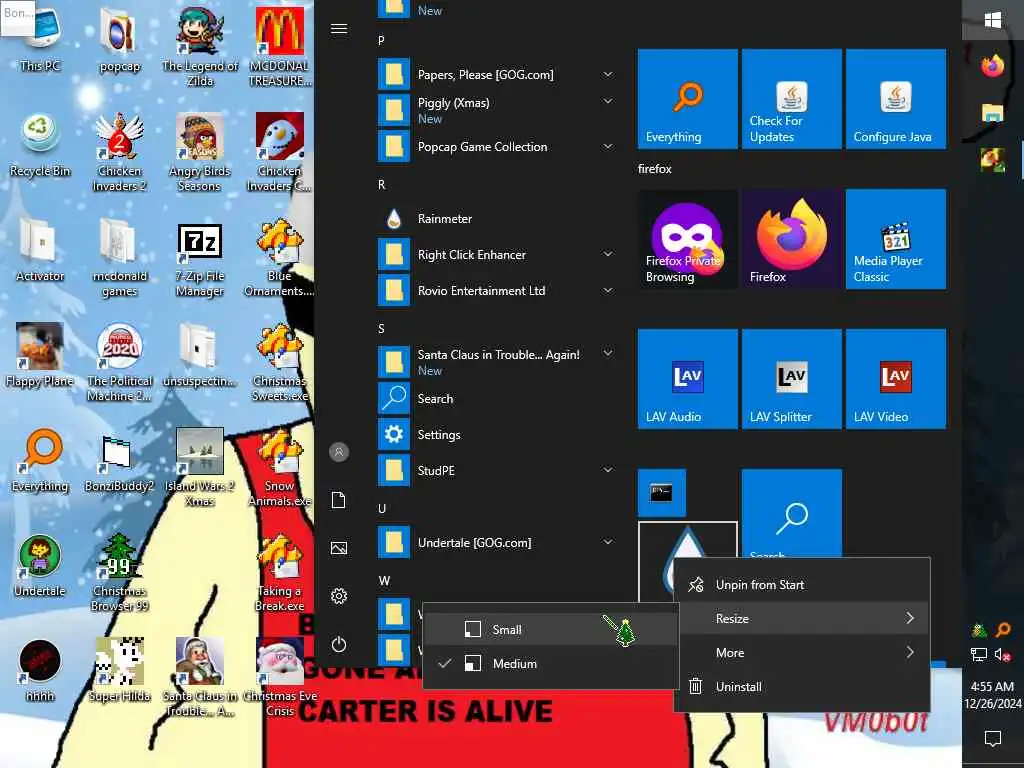Image resolution: width=1024 pixels, height=768 pixels.
Task: Open the LAV Audio tile
Action: (687, 379)
